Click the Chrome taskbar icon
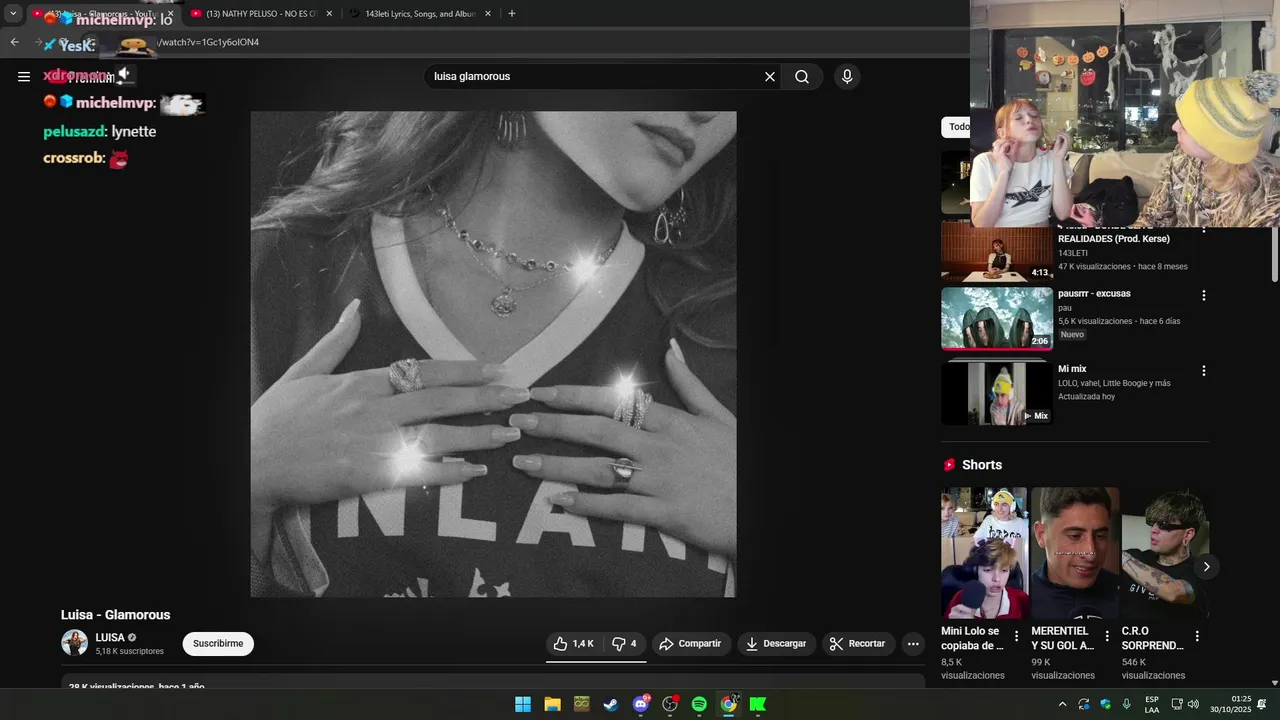 click(x=729, y=704)
